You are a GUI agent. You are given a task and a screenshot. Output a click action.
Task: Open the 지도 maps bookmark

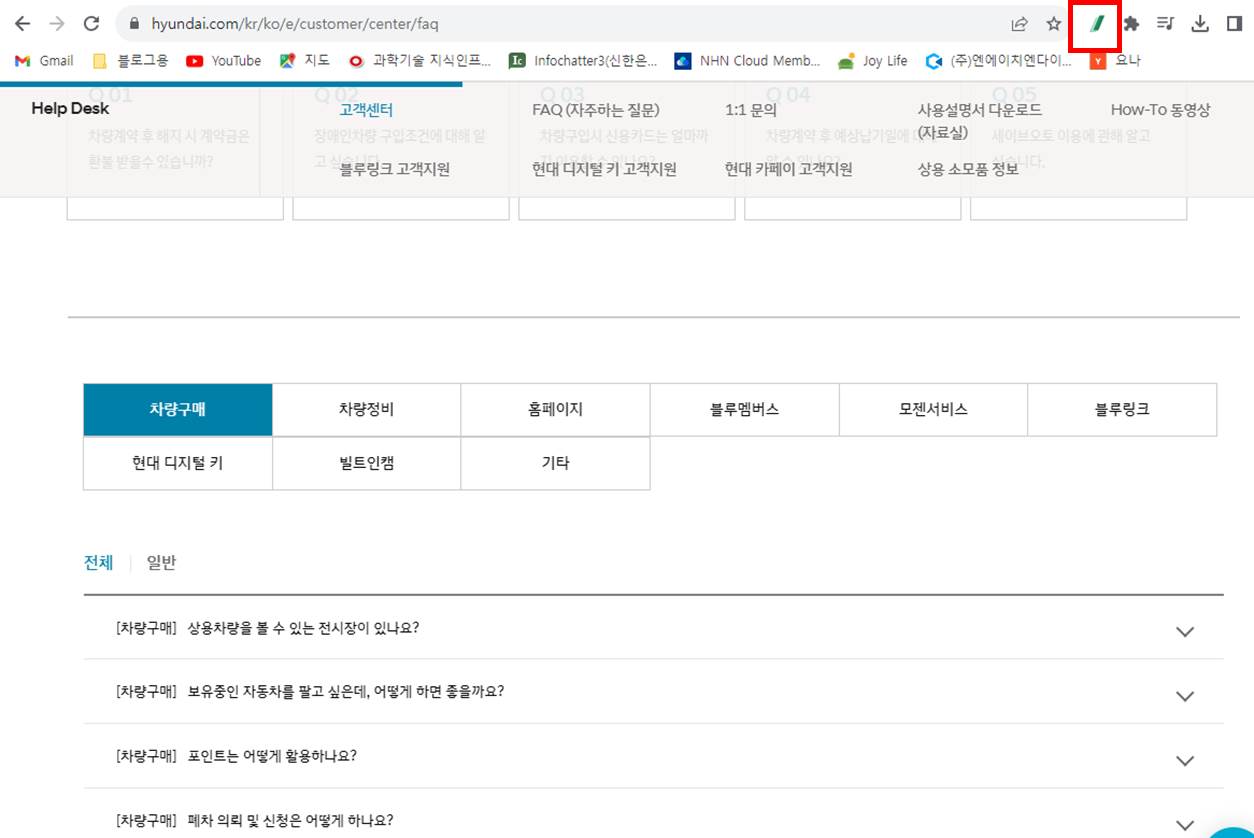pos(305,61)
